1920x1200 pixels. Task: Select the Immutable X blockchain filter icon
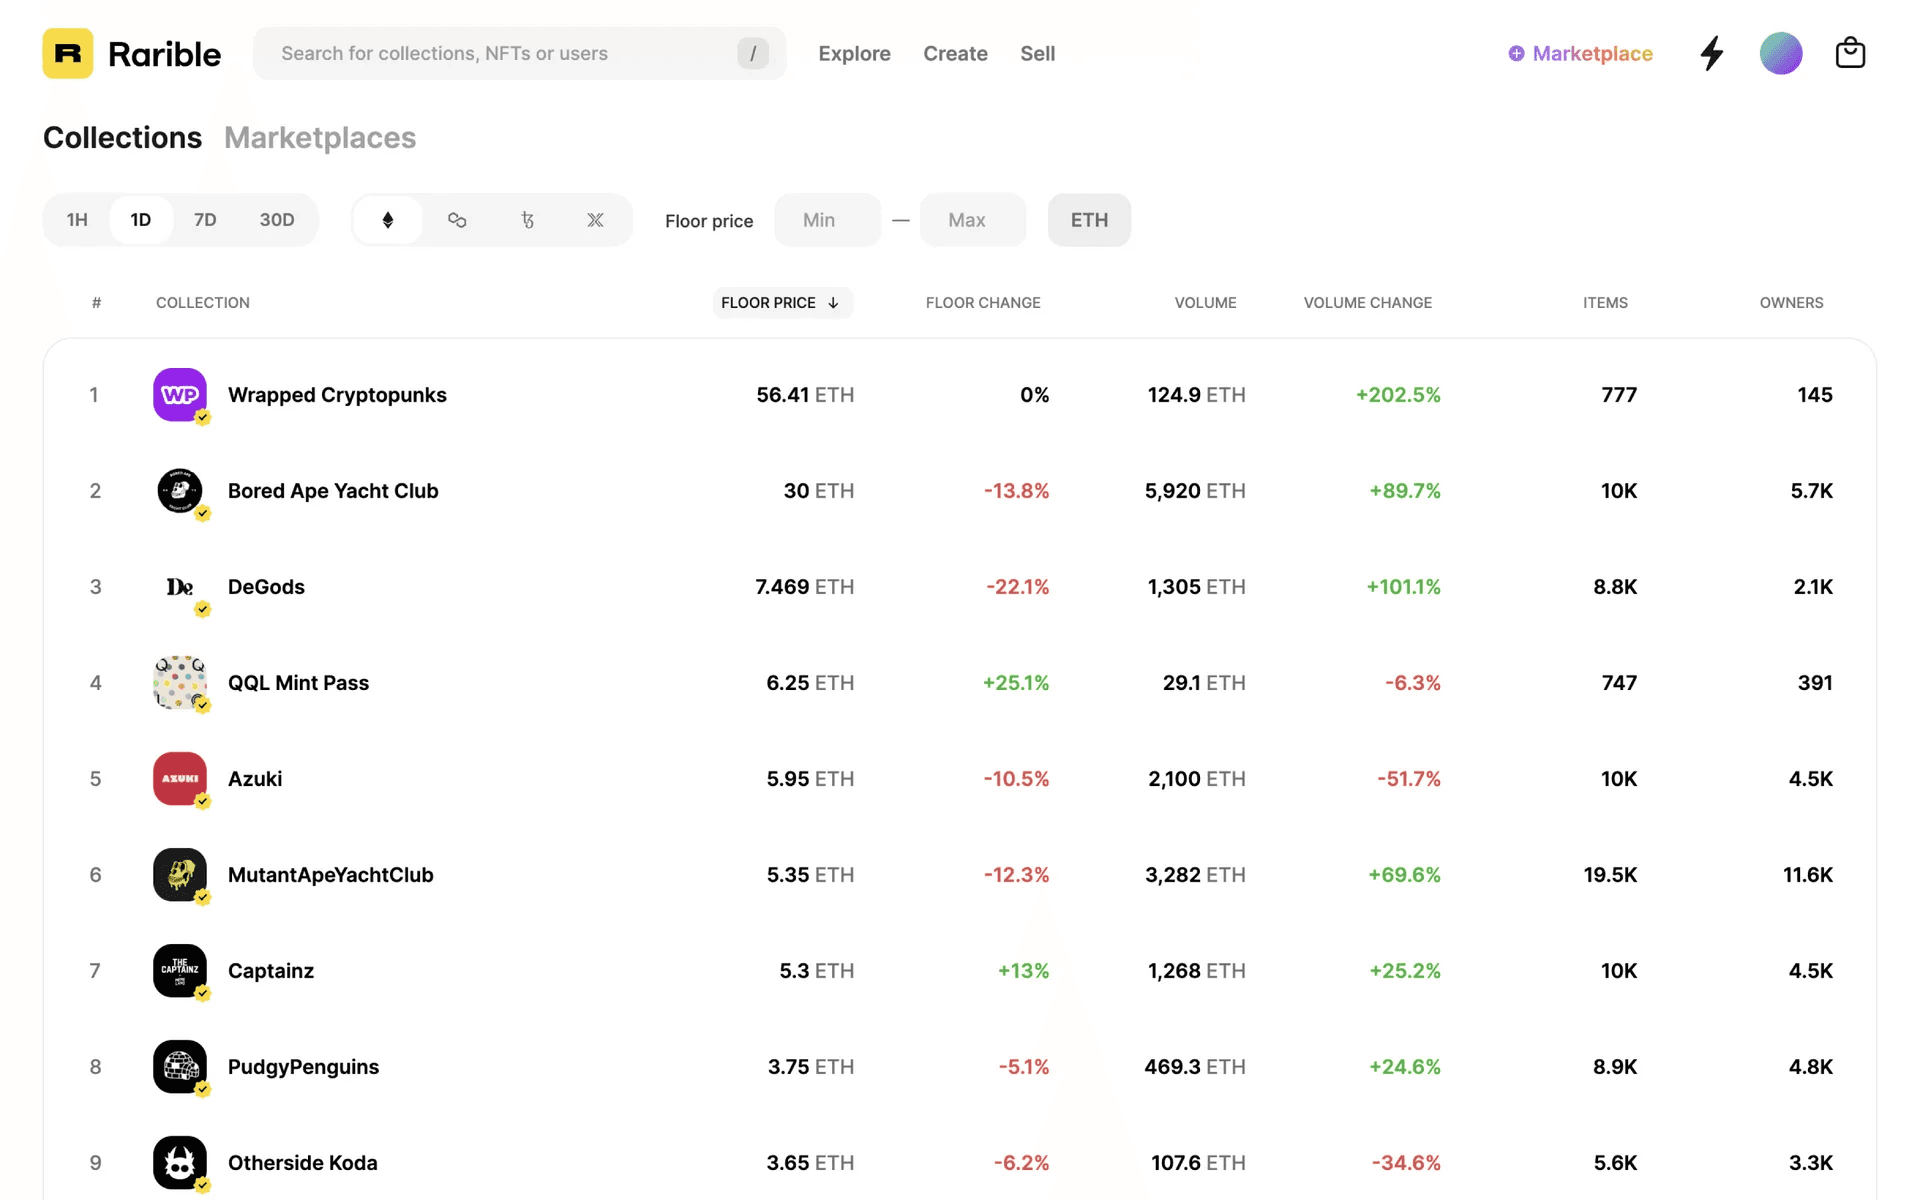point(595,220)
